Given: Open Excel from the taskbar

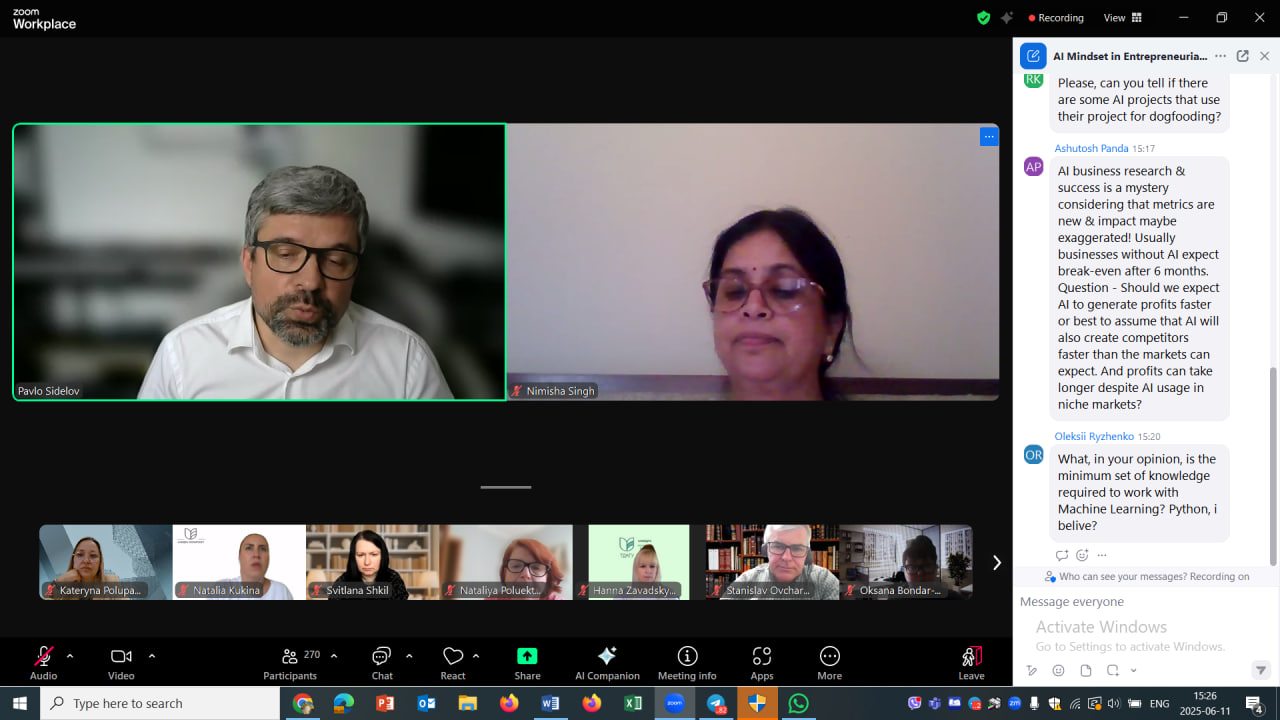Looking at the screenshot, I should pyautogui.click(x=632, y=703).
